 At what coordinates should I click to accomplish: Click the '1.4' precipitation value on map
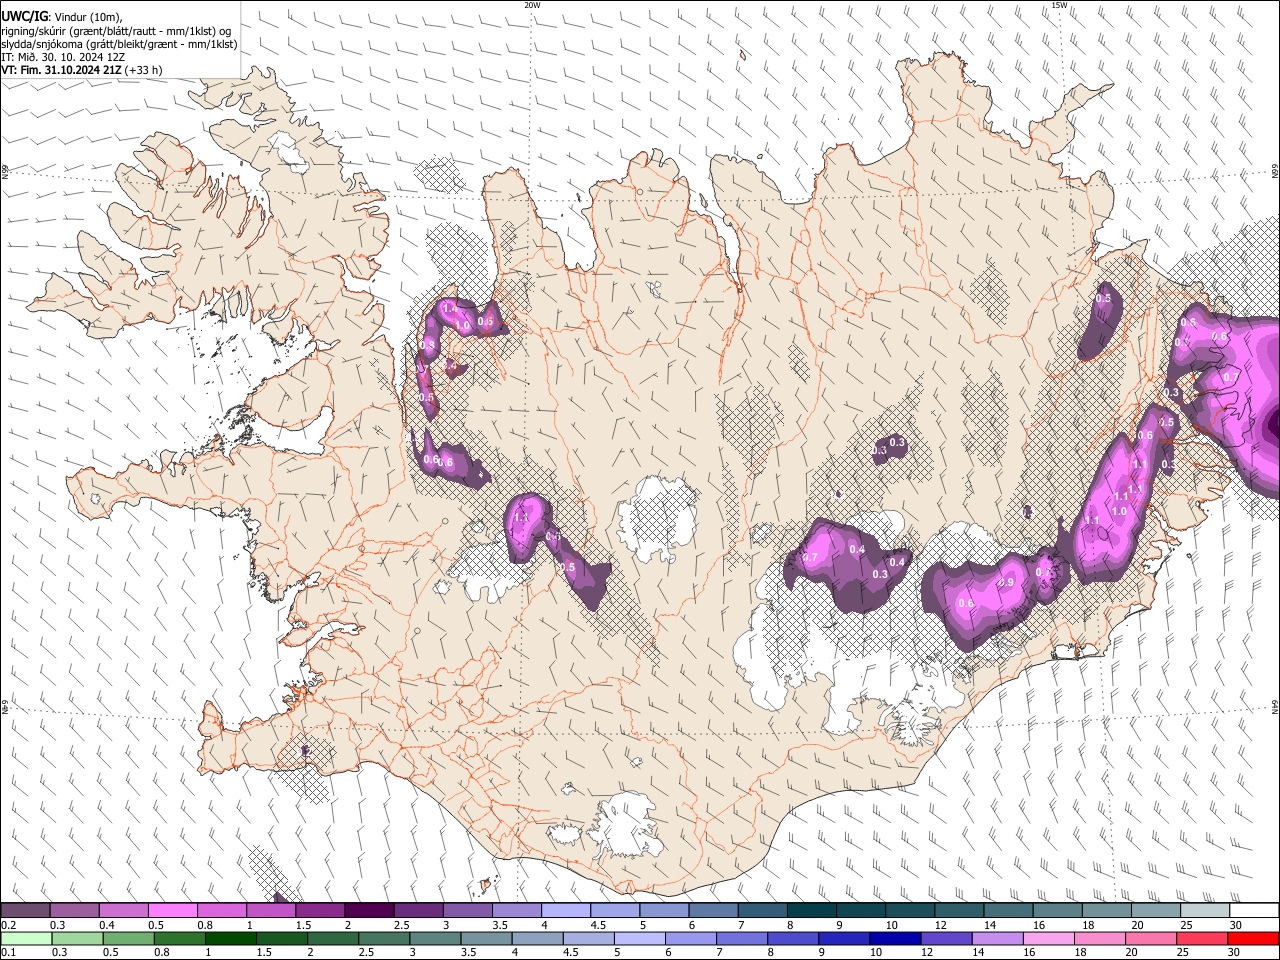click(x=449, y=310)
